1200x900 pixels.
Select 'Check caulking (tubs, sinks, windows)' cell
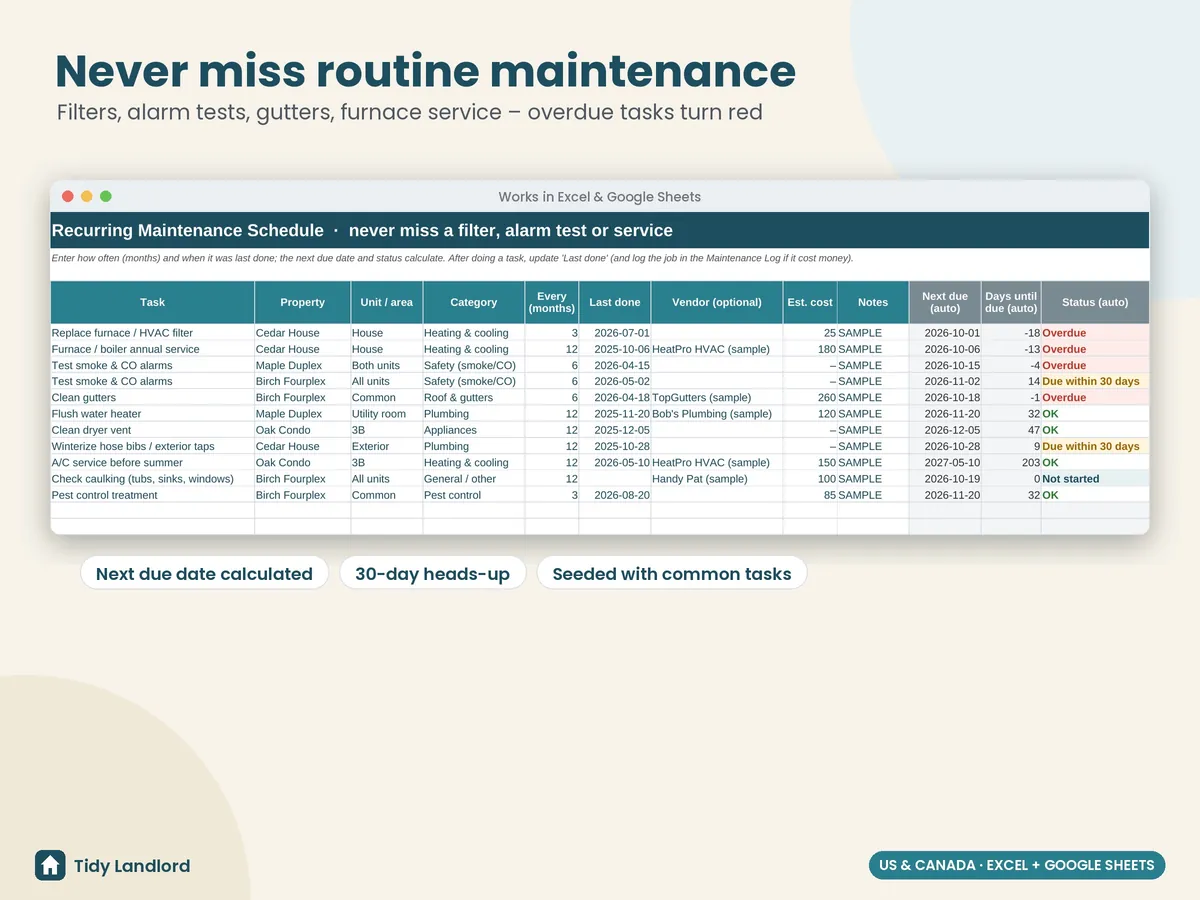point(153,479)
